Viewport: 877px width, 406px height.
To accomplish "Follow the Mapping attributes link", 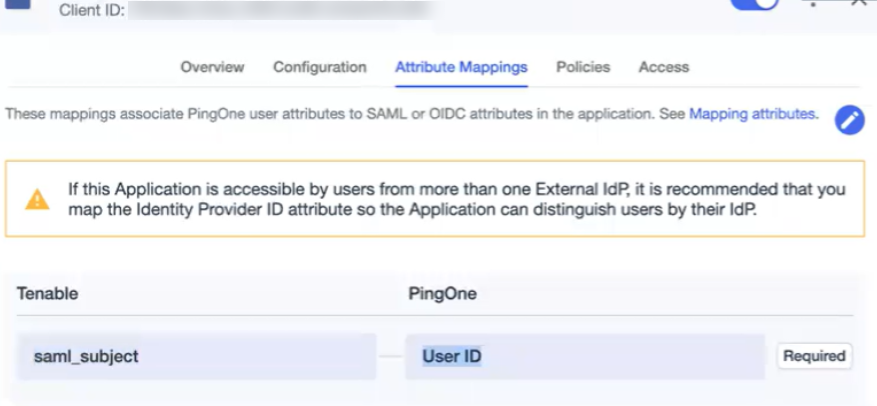I will pyautogui.click(x=752, y=114).
